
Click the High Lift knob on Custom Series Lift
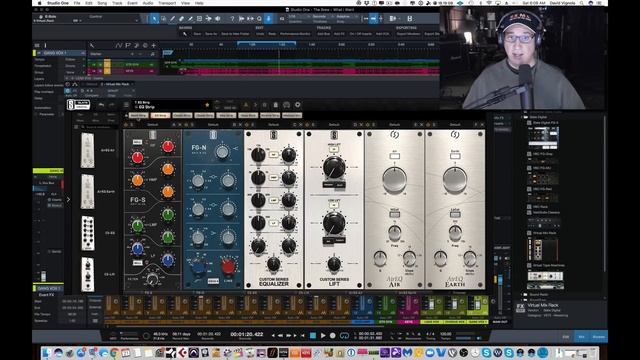pyautogui.click(x=334, y=167)
